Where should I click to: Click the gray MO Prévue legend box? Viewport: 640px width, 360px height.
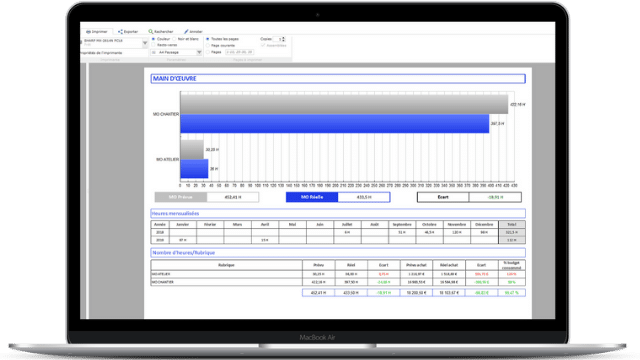tap(181, 197)
